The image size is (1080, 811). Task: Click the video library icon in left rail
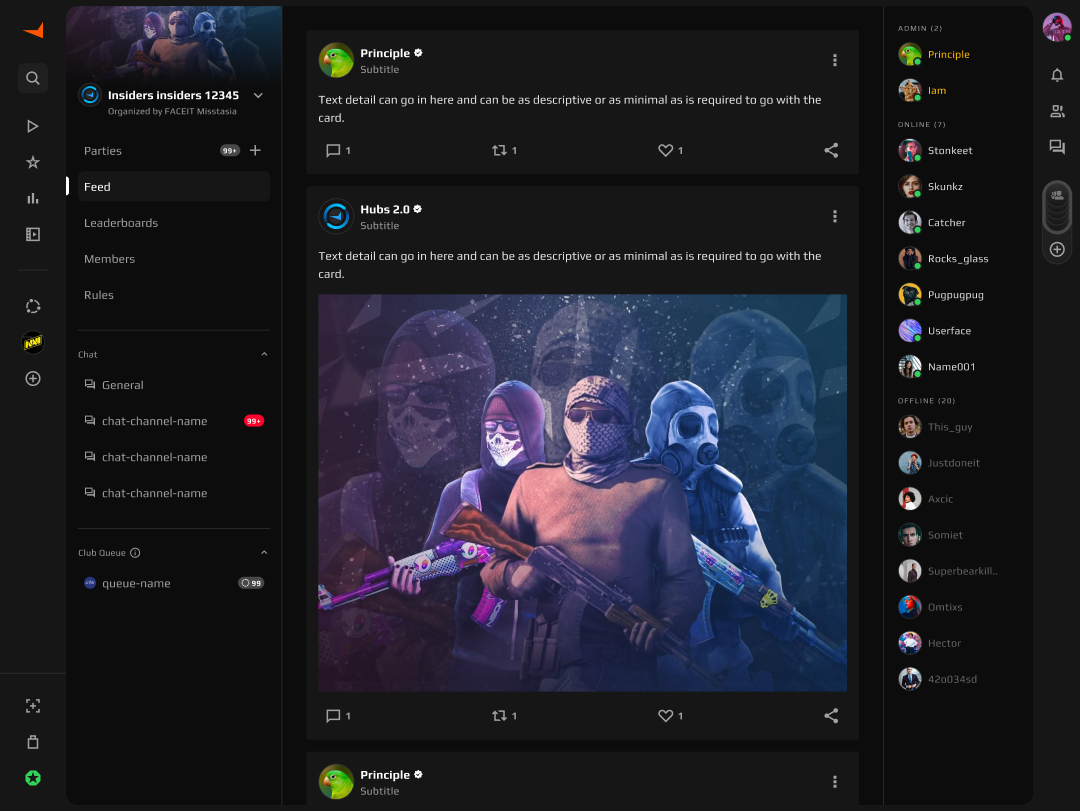32,234
